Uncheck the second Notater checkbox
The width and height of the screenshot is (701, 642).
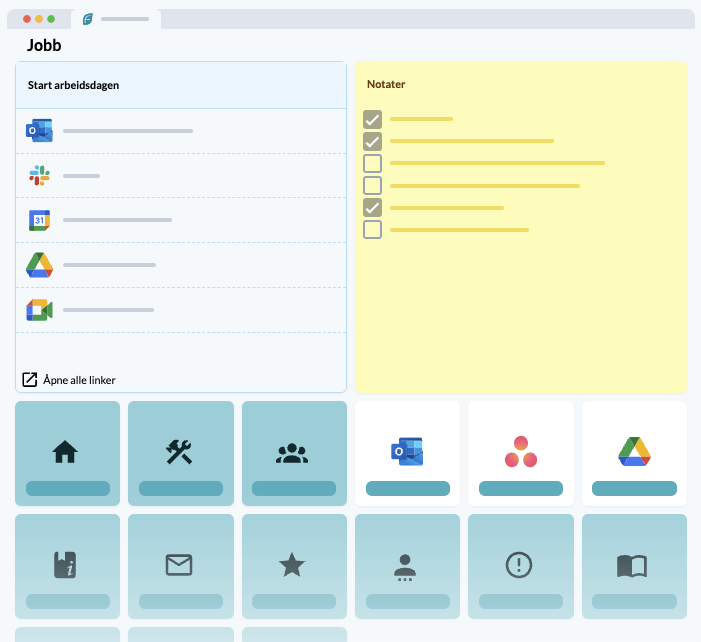point(372,141)
